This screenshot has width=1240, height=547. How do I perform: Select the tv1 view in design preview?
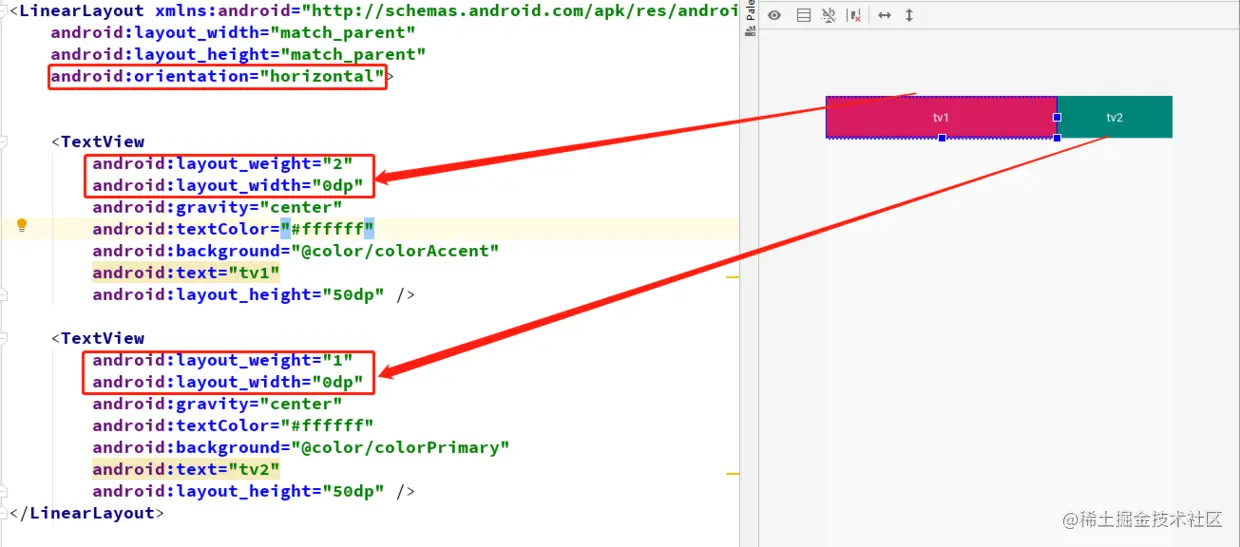coord(941,117)
